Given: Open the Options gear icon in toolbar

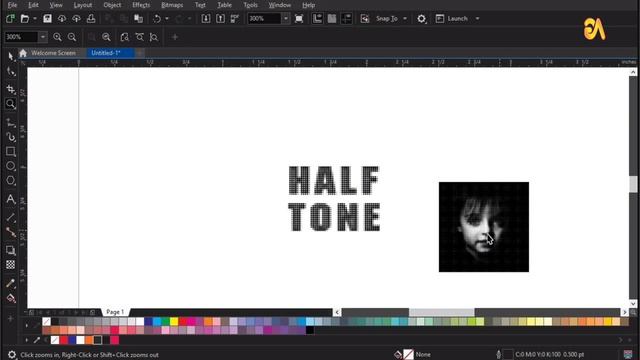Looking at the screenshot, I should tap(421, 18).
